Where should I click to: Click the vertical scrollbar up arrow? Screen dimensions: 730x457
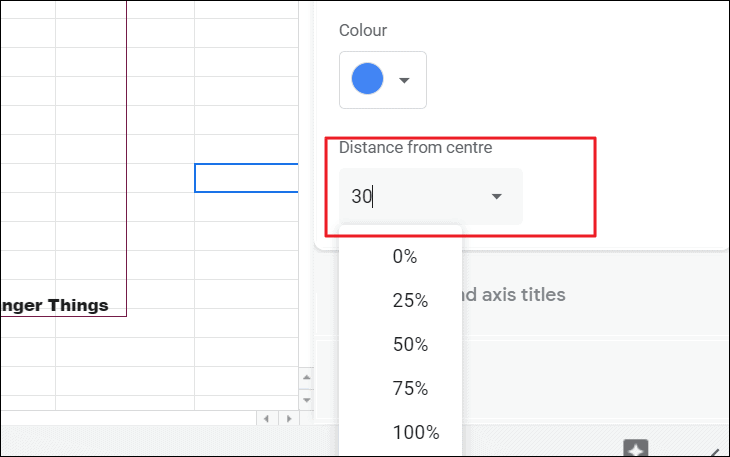(x=306, y=377)
